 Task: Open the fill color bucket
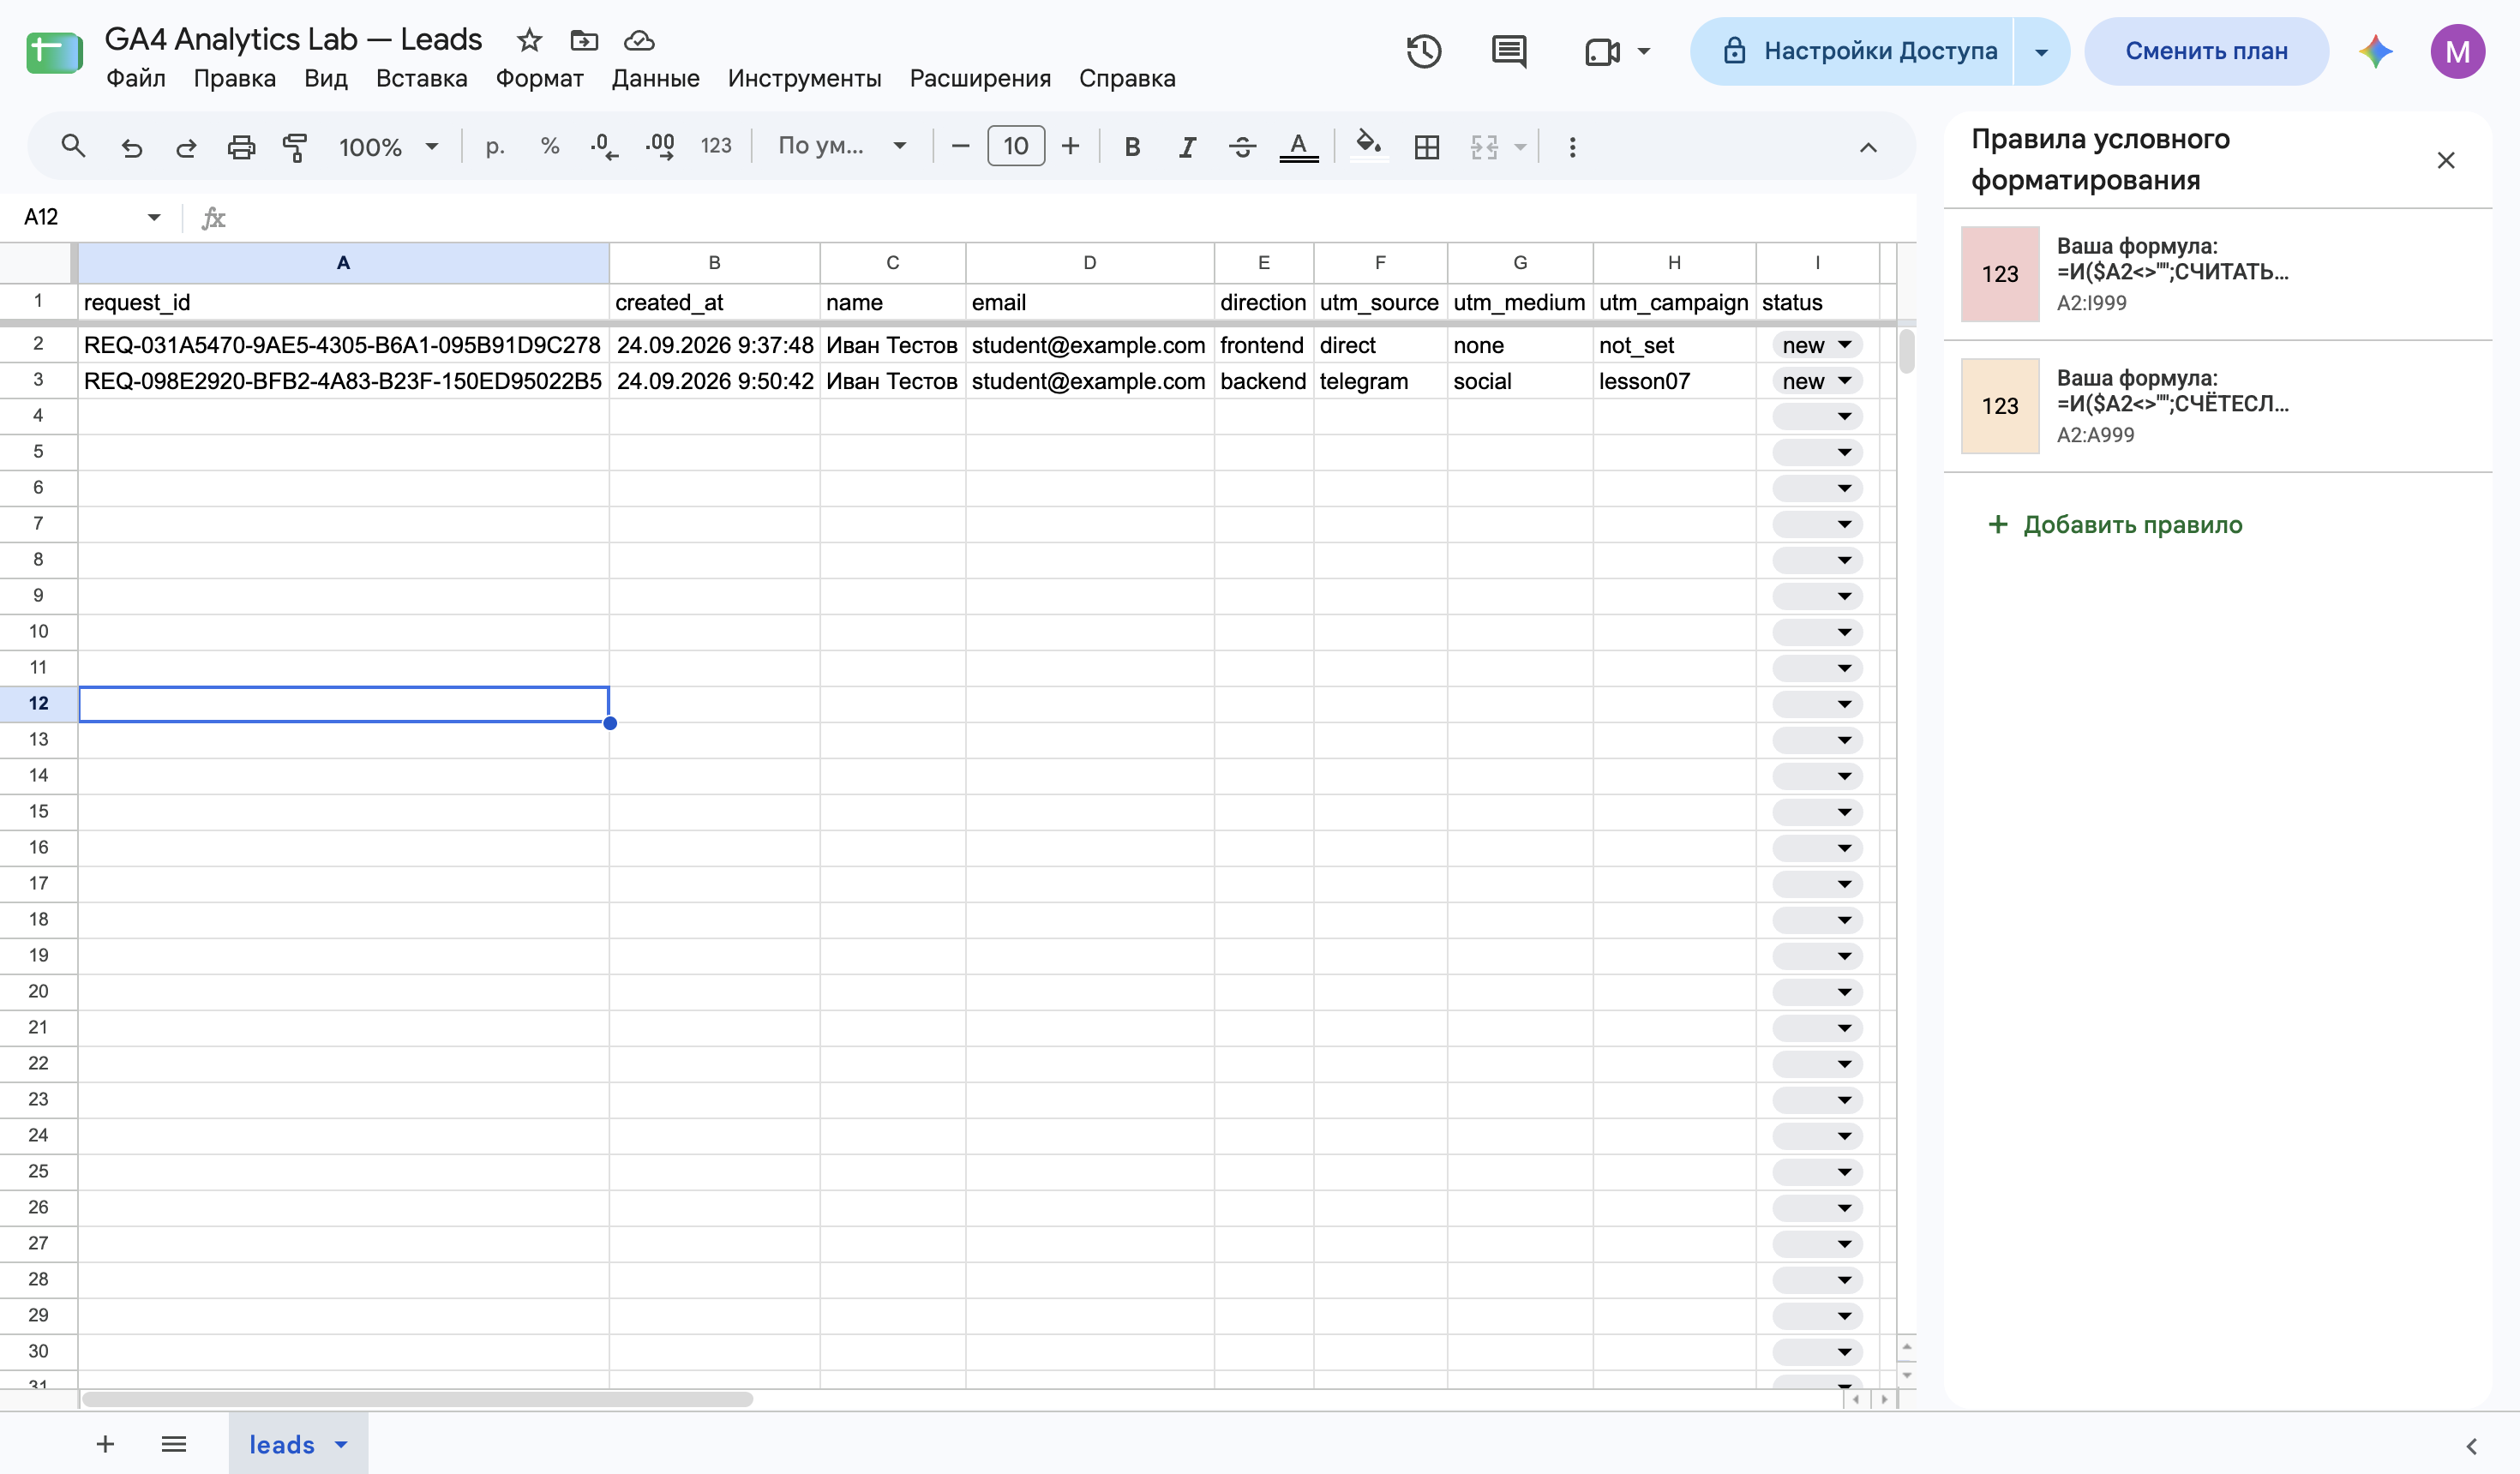tap(1368, 145)
